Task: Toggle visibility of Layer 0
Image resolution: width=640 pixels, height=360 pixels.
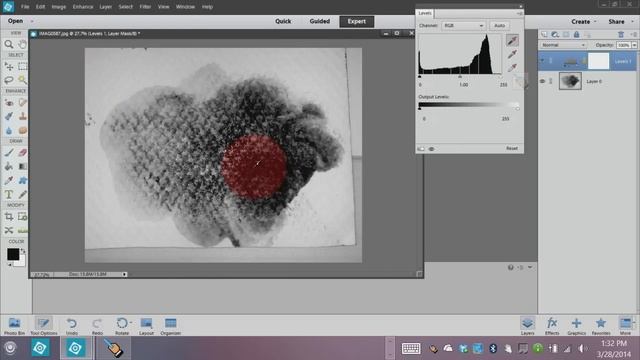Action: pos(542,81)
